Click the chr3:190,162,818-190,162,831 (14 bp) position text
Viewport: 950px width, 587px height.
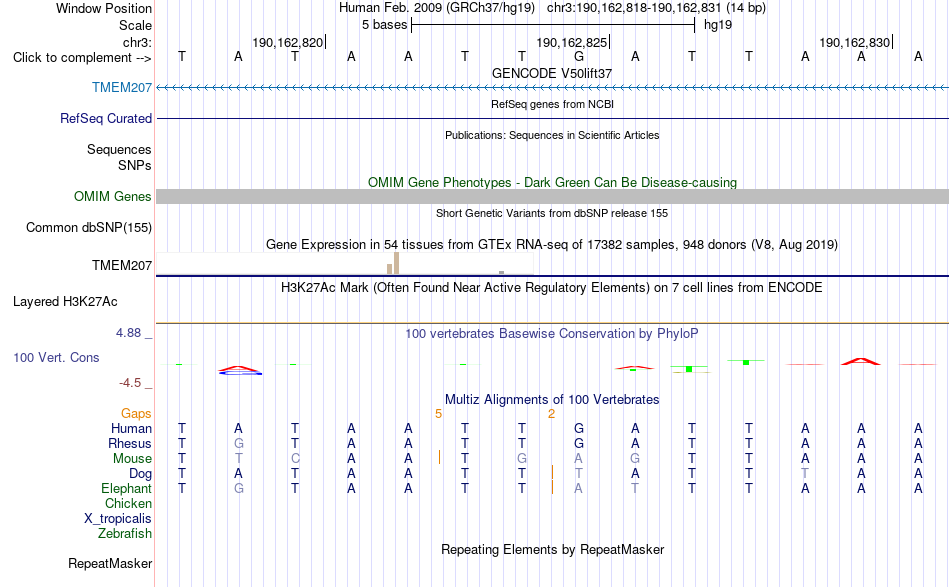[x=656, y=8]
